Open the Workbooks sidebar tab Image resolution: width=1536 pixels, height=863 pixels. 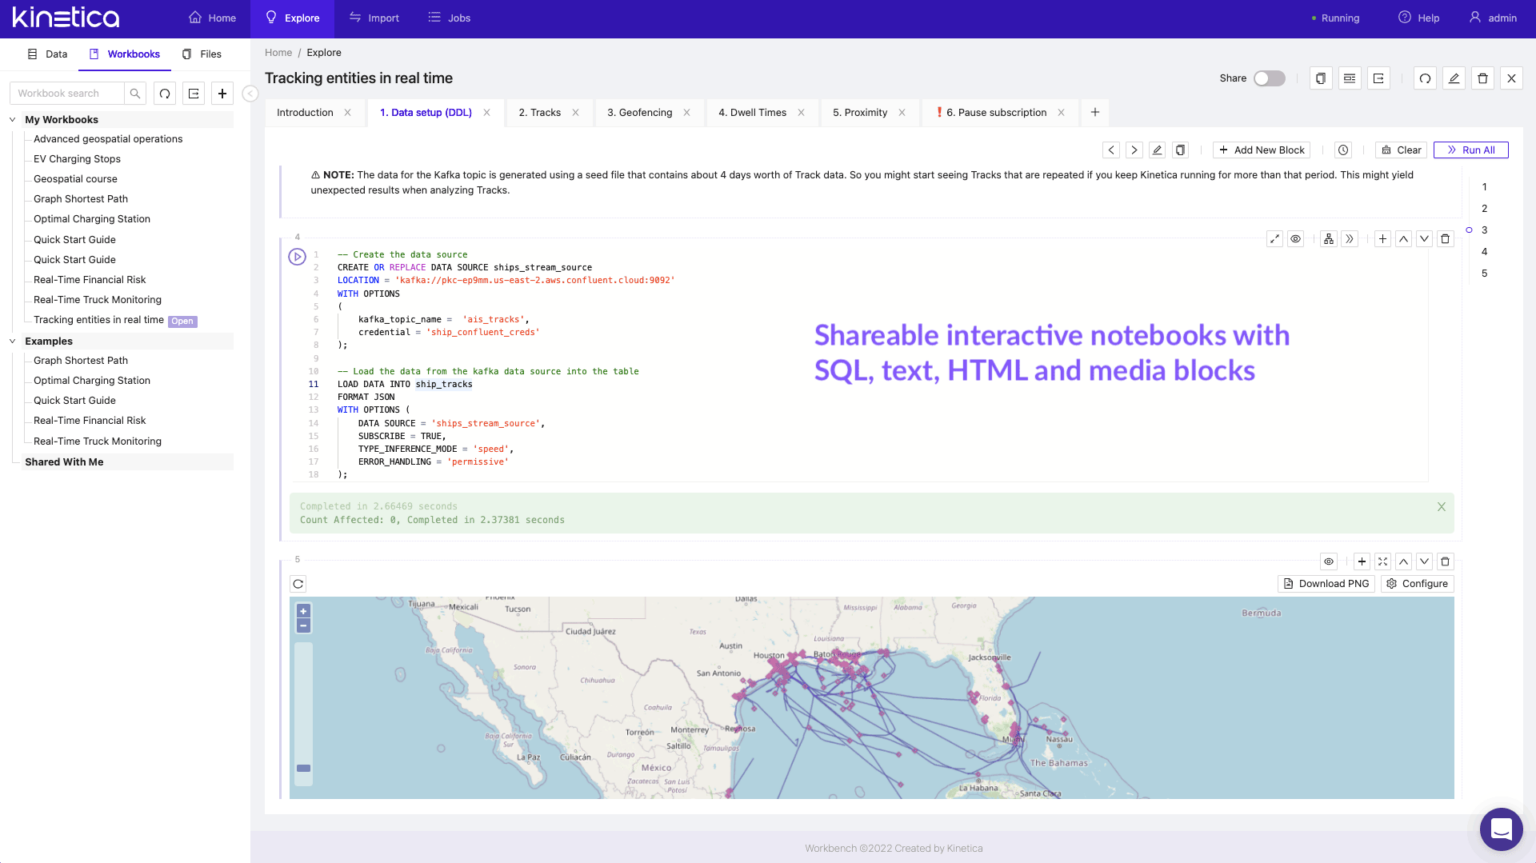coord(124,54)
